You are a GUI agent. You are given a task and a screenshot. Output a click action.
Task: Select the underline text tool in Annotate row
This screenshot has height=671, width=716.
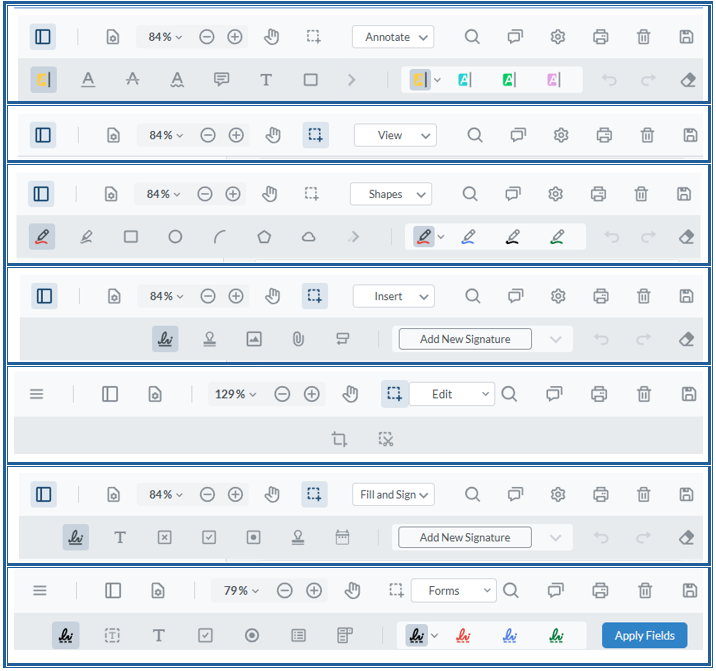coord(88,80)
